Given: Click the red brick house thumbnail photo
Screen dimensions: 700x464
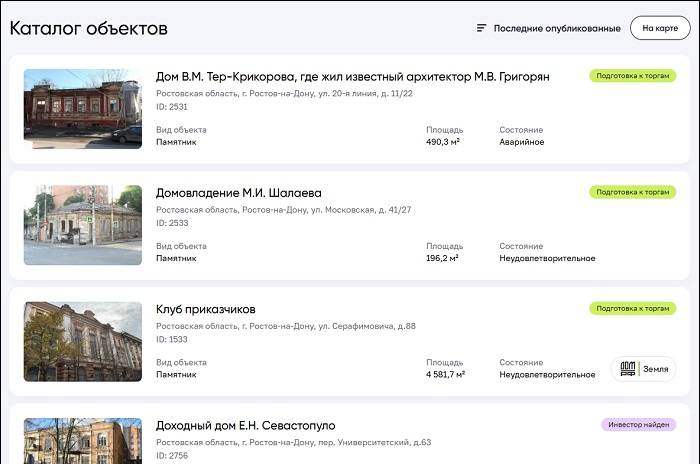Looking at the screenshot, I should (x=83, y=109).
